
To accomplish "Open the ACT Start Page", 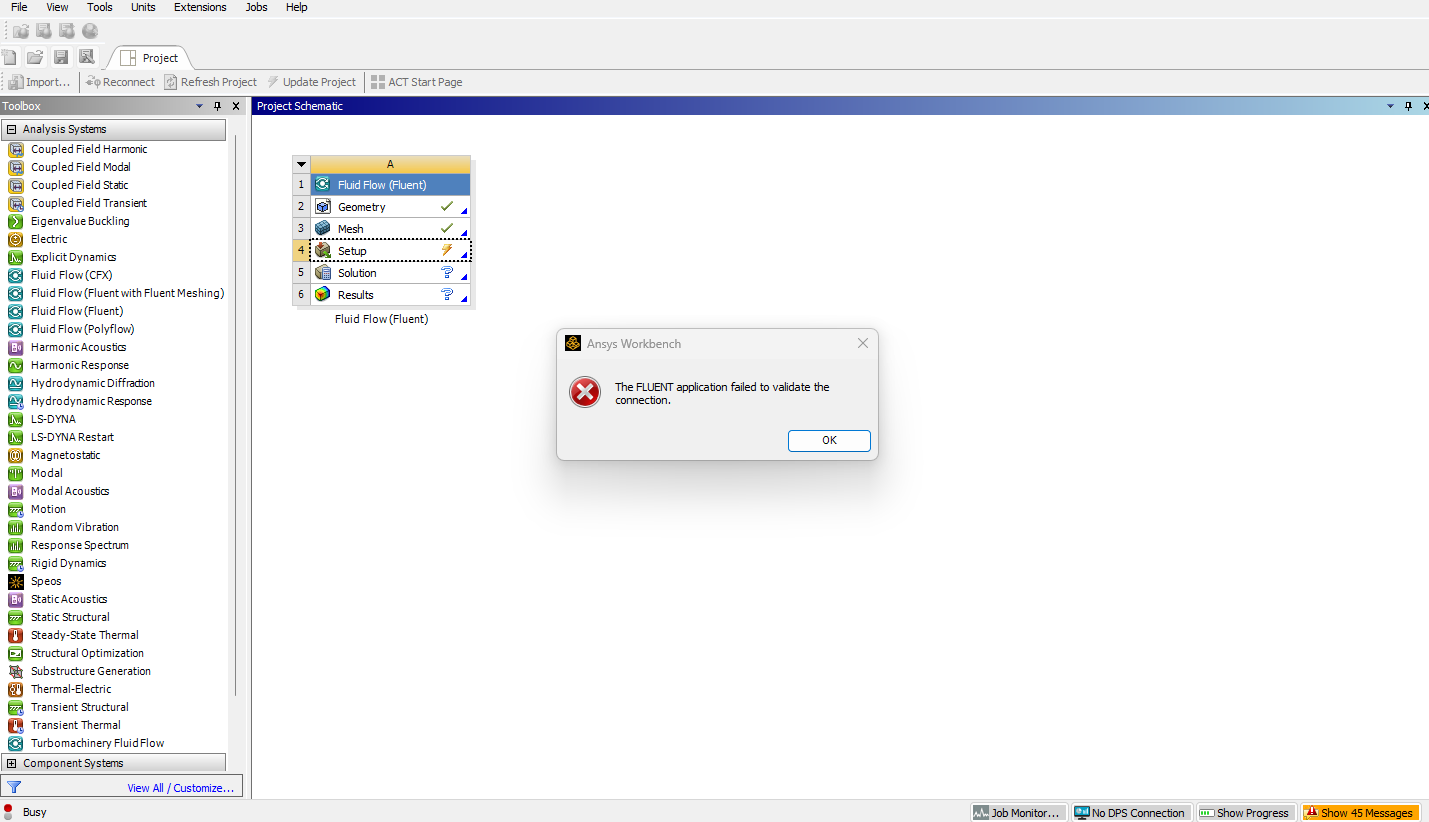I will click(x=416, y=82).
